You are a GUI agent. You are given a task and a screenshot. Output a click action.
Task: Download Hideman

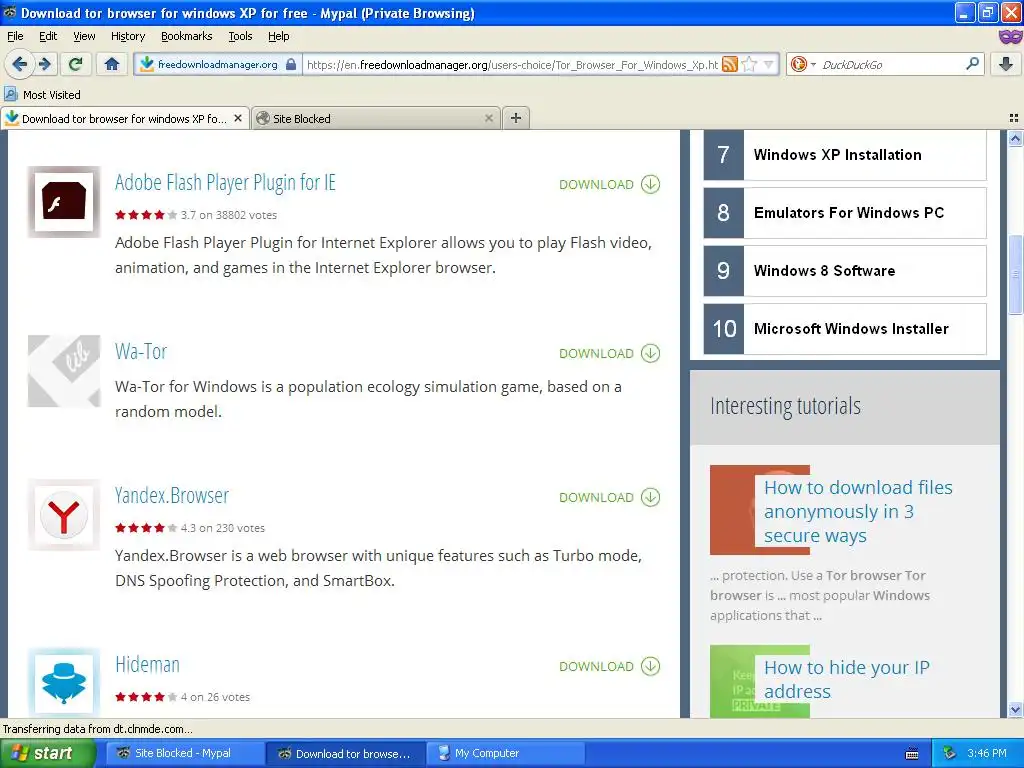coord(609,666)
